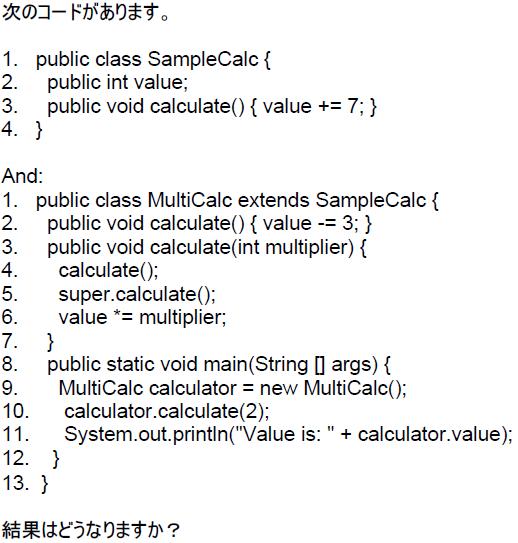Click the SampleCalc class declaration line
518x543 pixels.
pos(136,60)
